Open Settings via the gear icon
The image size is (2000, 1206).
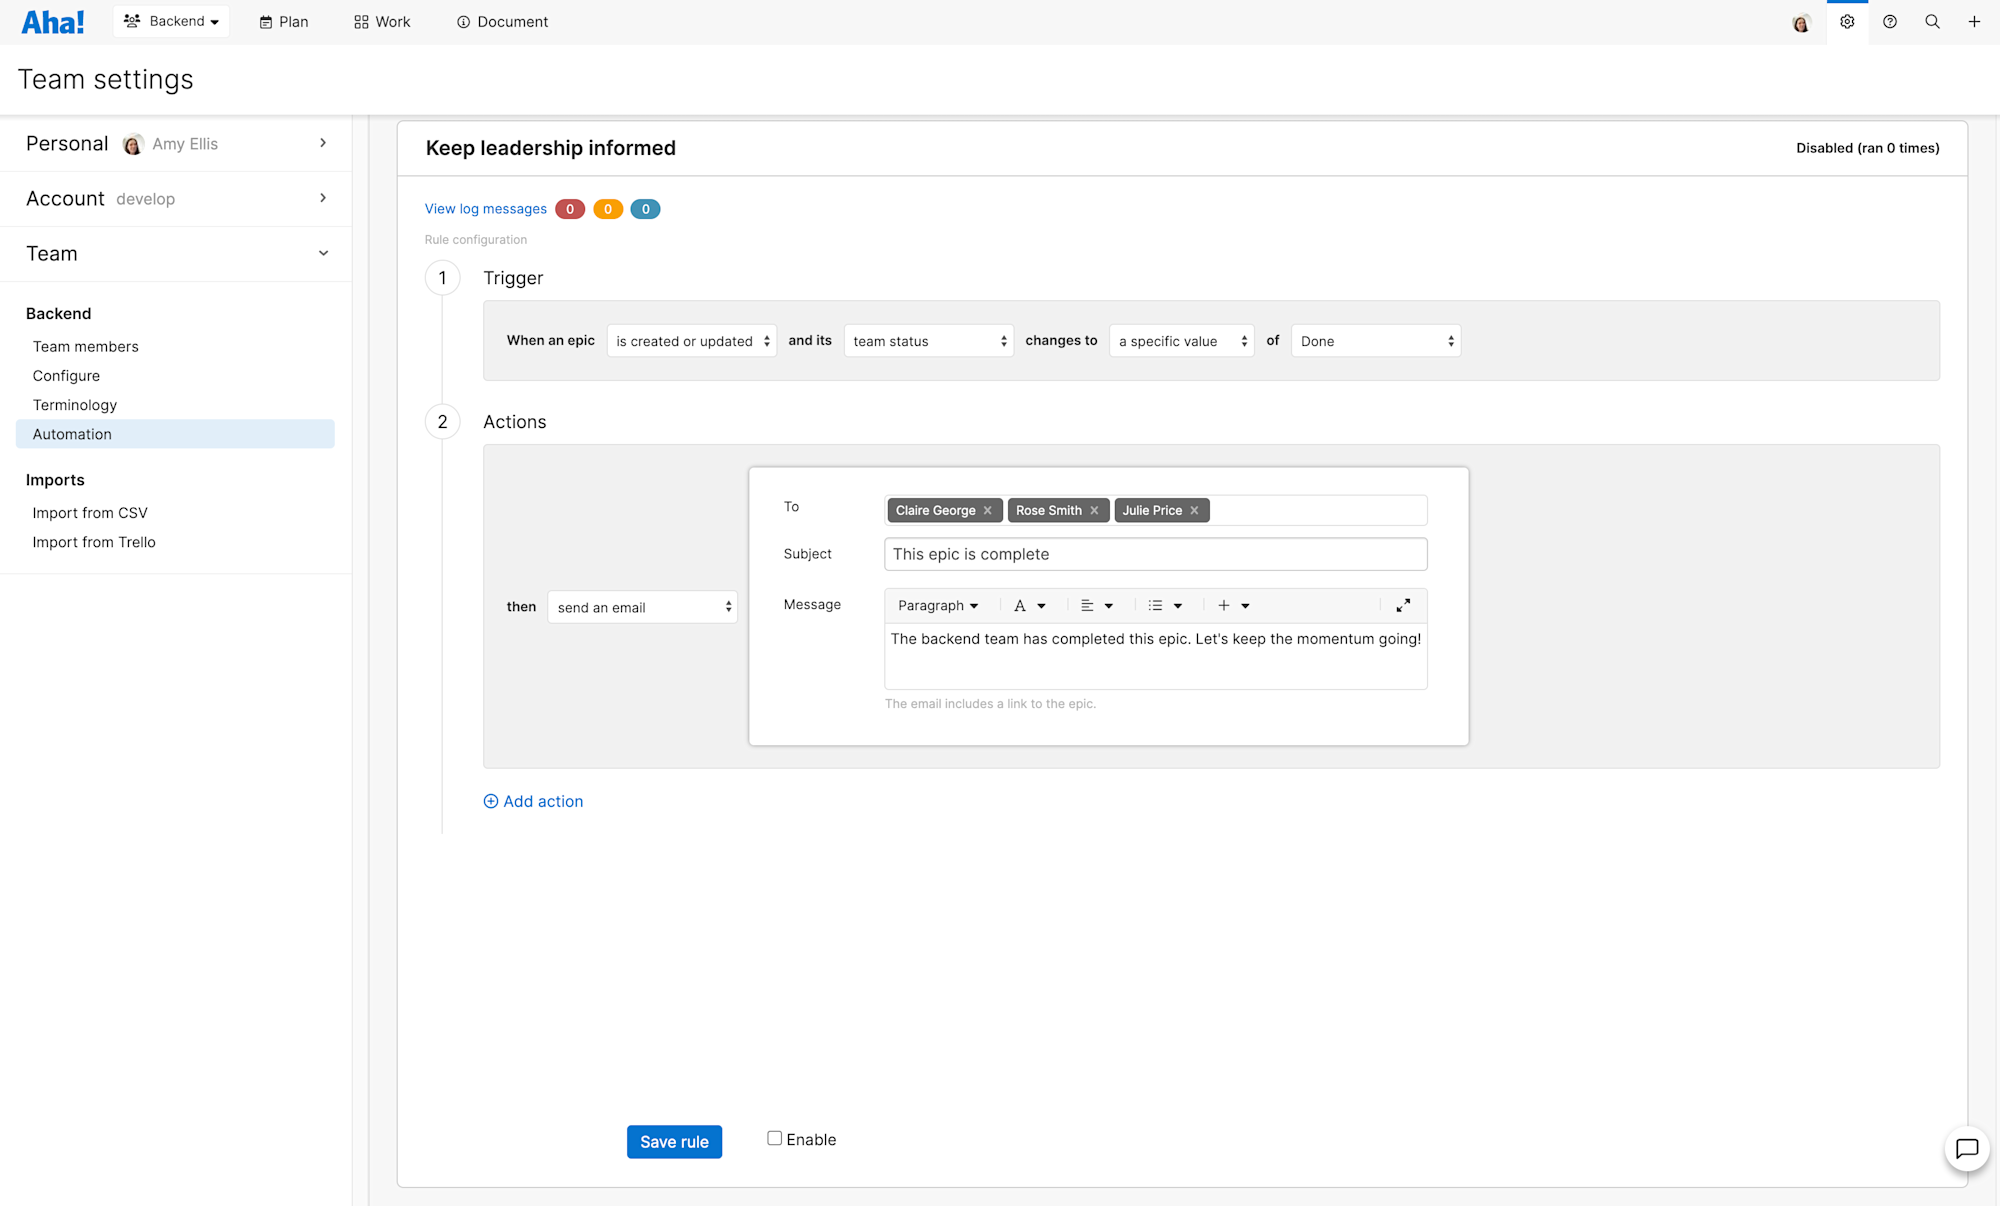pos(1847,21)
